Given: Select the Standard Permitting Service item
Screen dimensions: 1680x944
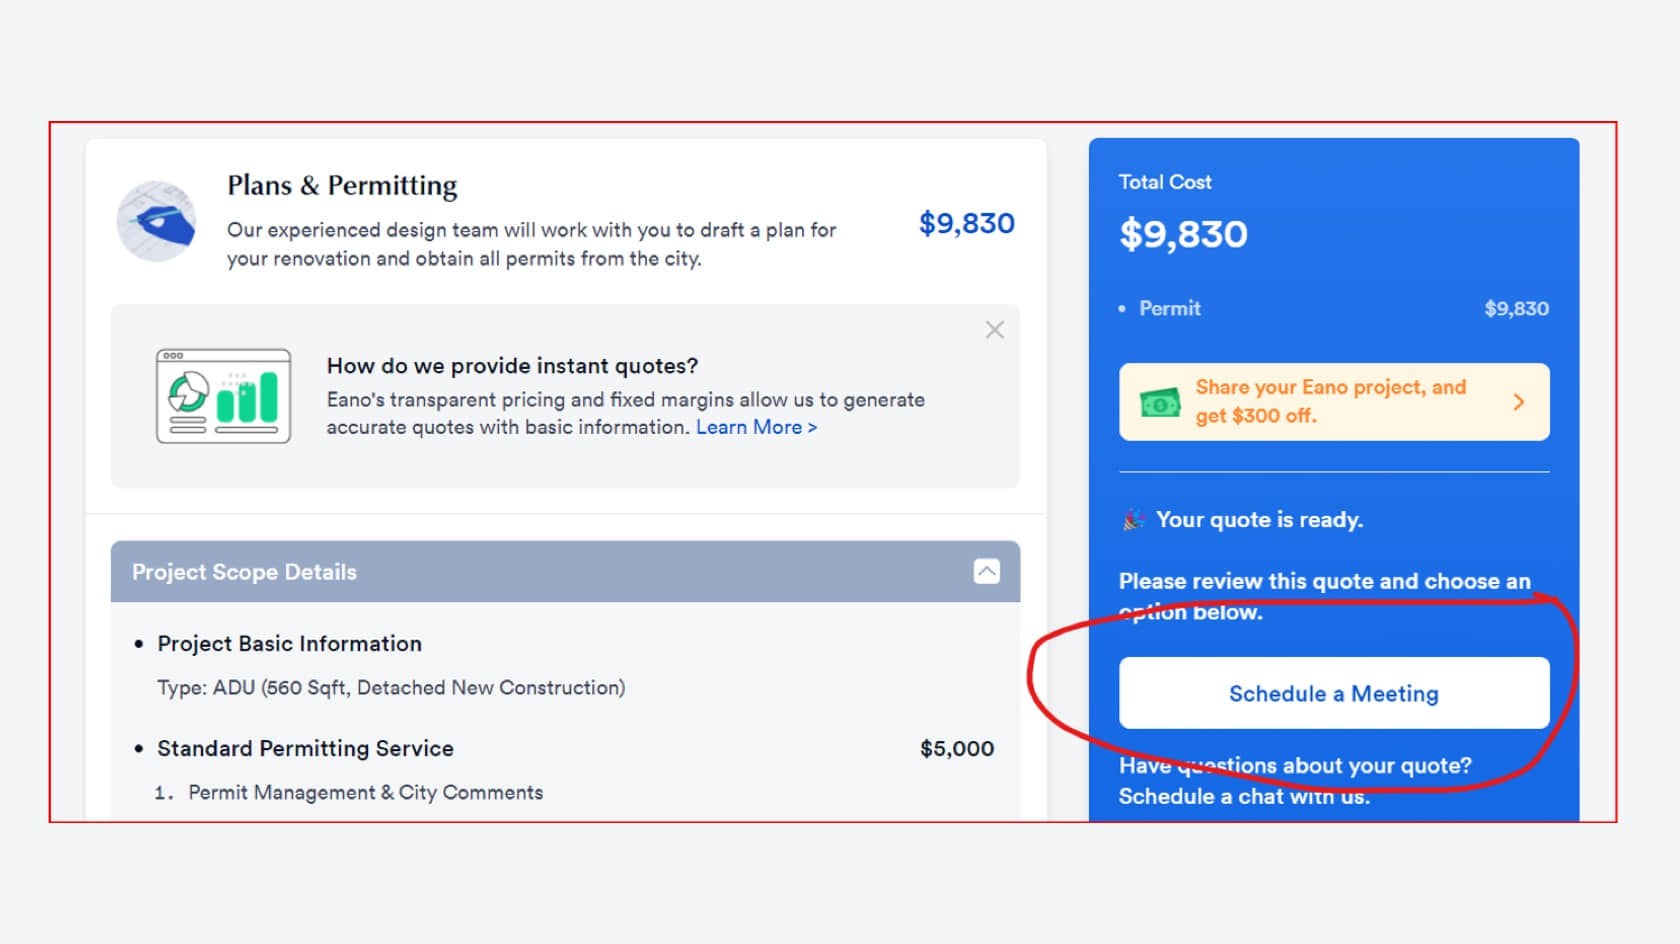Looking at the screenshot, I should pyautogui.click(x=305, y=748).
